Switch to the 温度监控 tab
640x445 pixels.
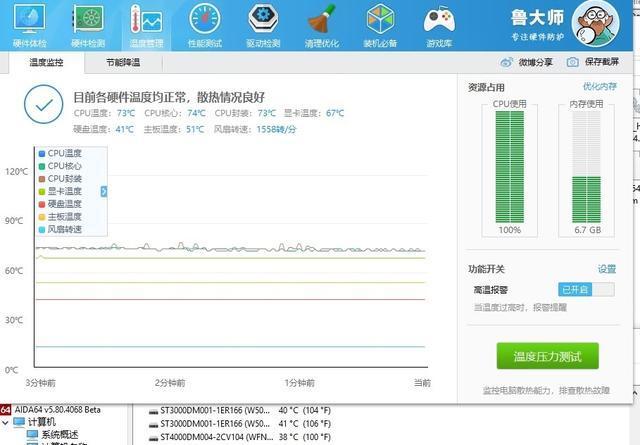(46, 62)
